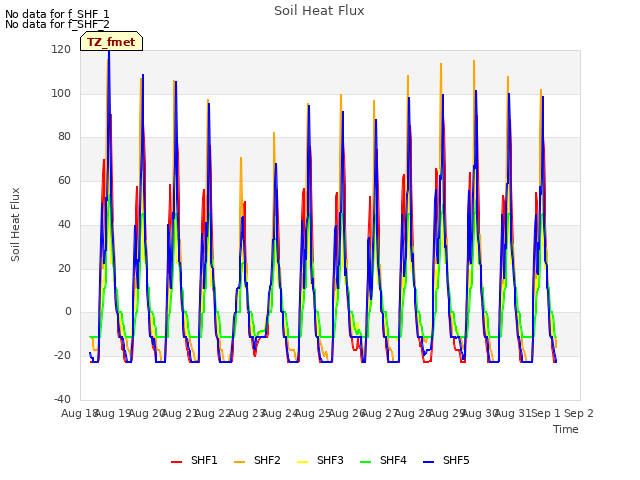This screenshot has height=480, width=640.
Task: Click the TZ_fmet annotation label
Action: tap(111, 42)
